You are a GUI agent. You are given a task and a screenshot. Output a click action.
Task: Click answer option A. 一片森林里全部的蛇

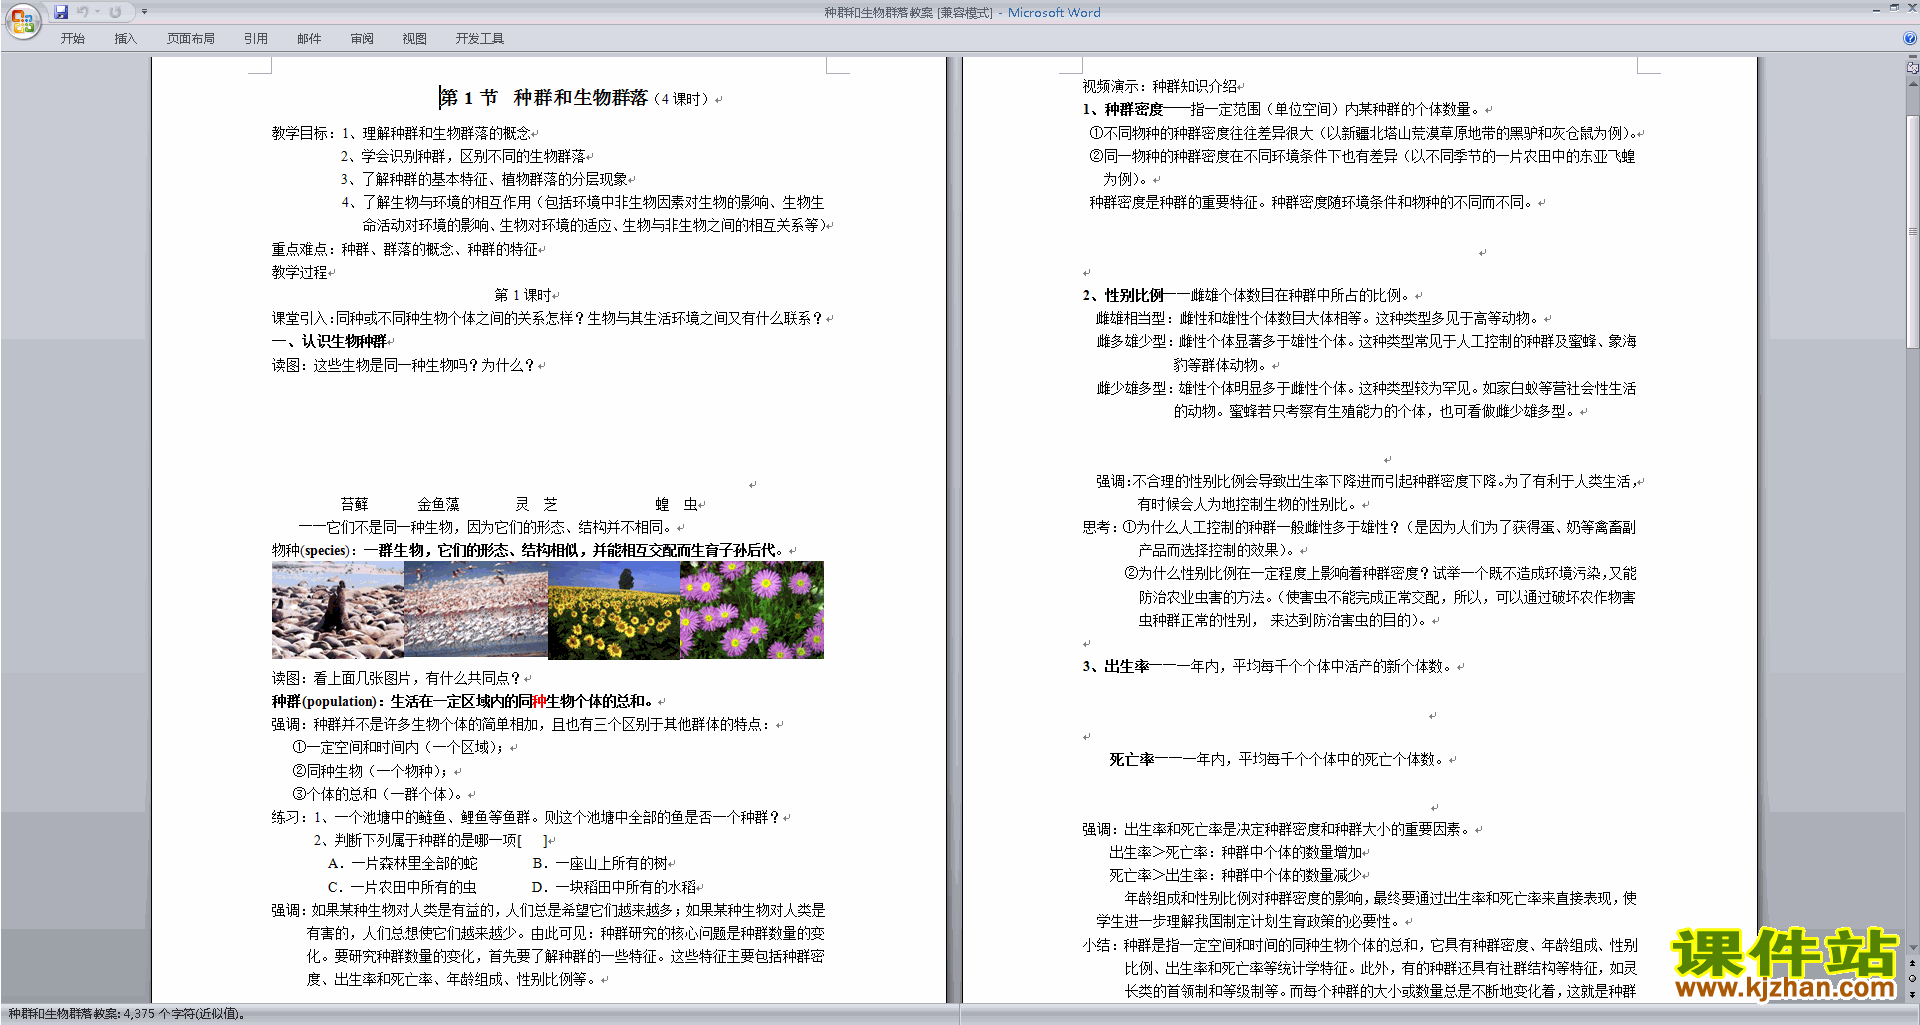click(403, 864)
